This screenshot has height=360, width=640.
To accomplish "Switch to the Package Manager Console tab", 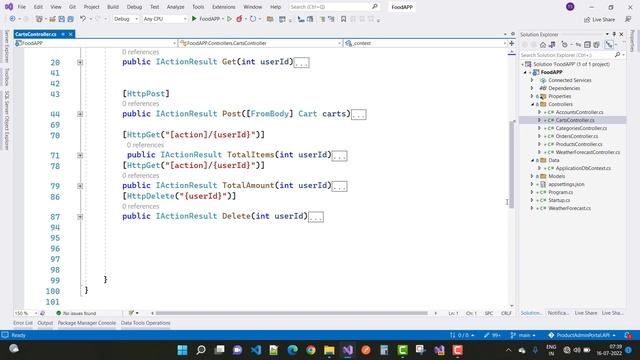I will [87, 323].
